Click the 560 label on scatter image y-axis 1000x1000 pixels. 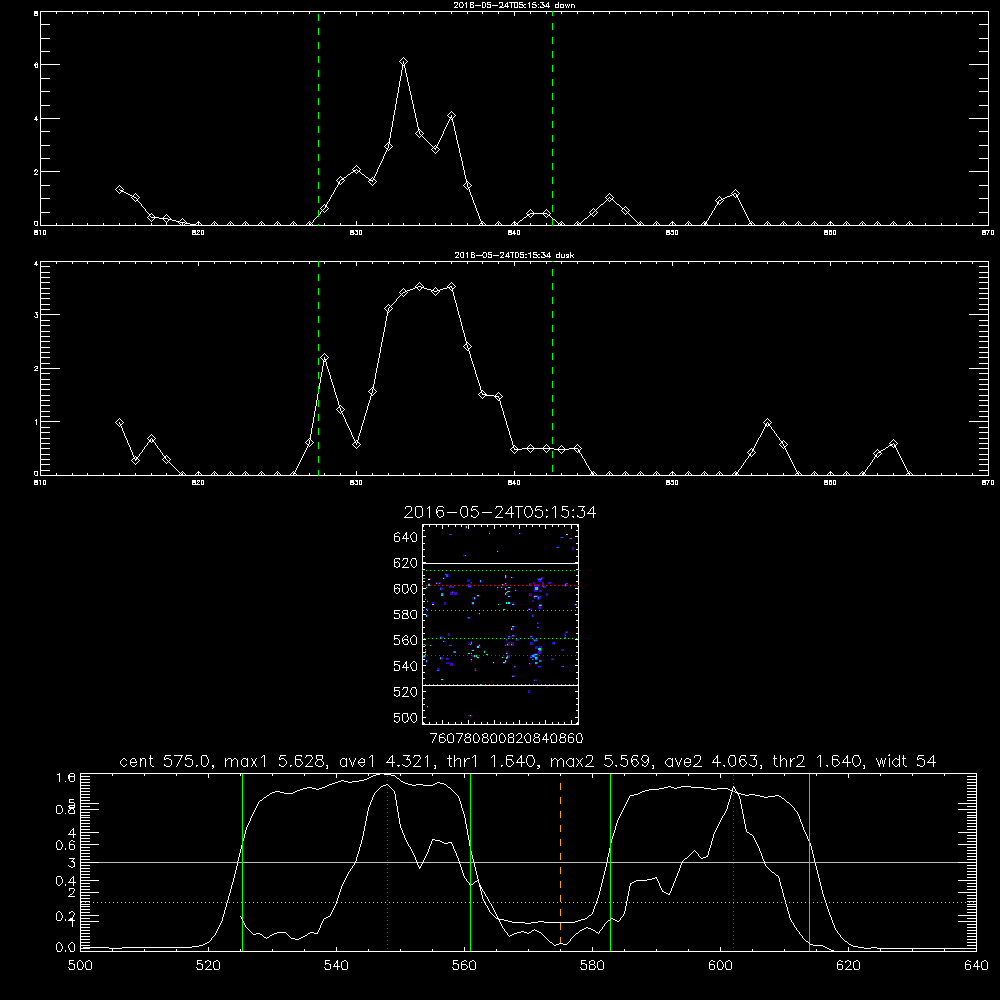tap(405, 640)
